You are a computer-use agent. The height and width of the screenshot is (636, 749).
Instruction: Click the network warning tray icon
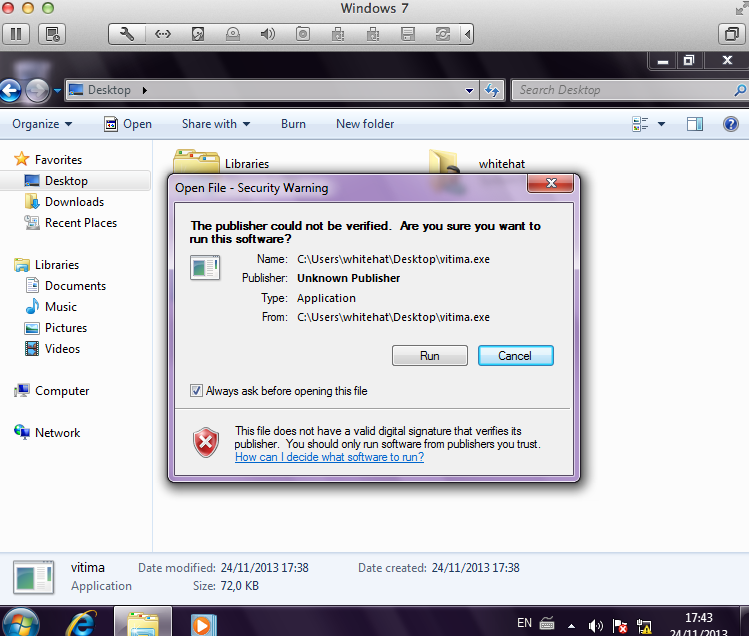(x=644, y=625)
